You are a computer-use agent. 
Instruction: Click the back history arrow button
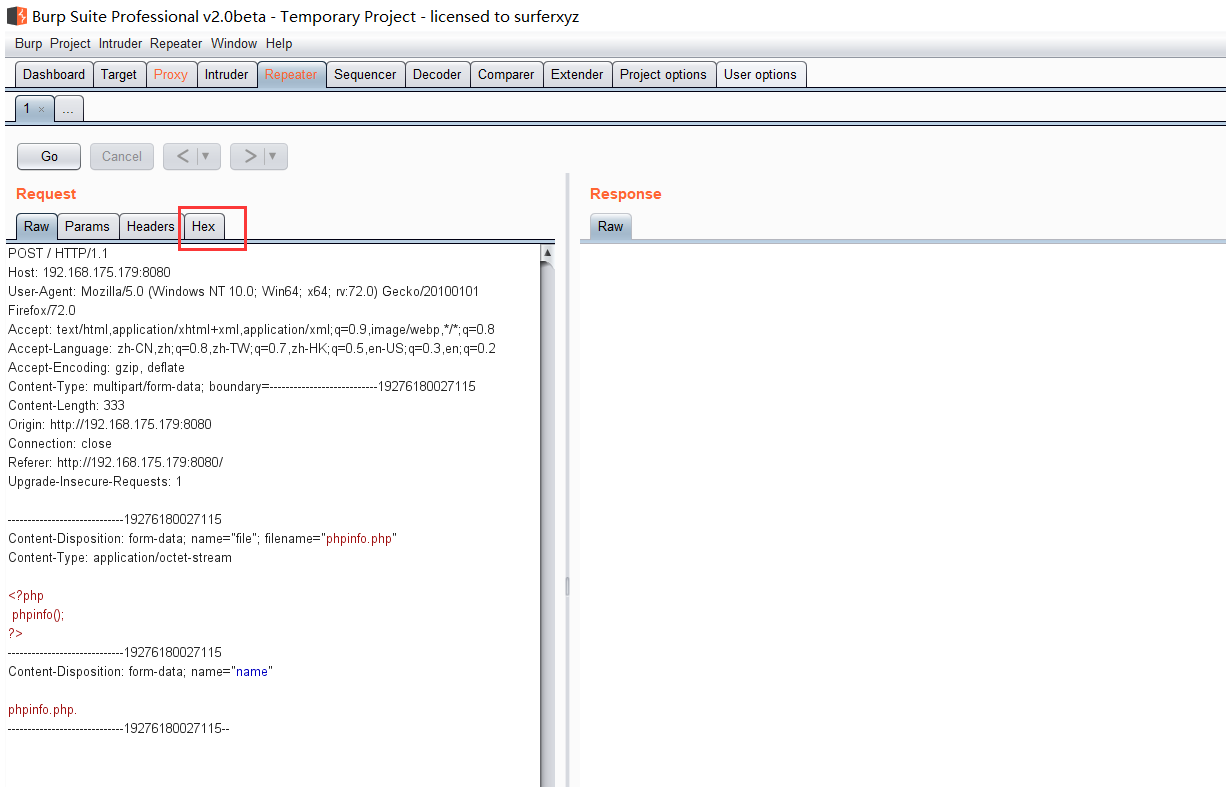point(181,156)
